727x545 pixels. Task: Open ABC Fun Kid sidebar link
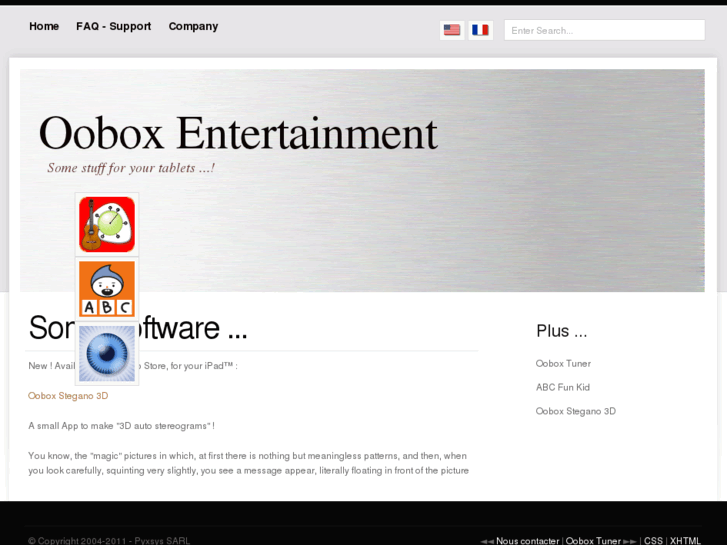(563, 387)
